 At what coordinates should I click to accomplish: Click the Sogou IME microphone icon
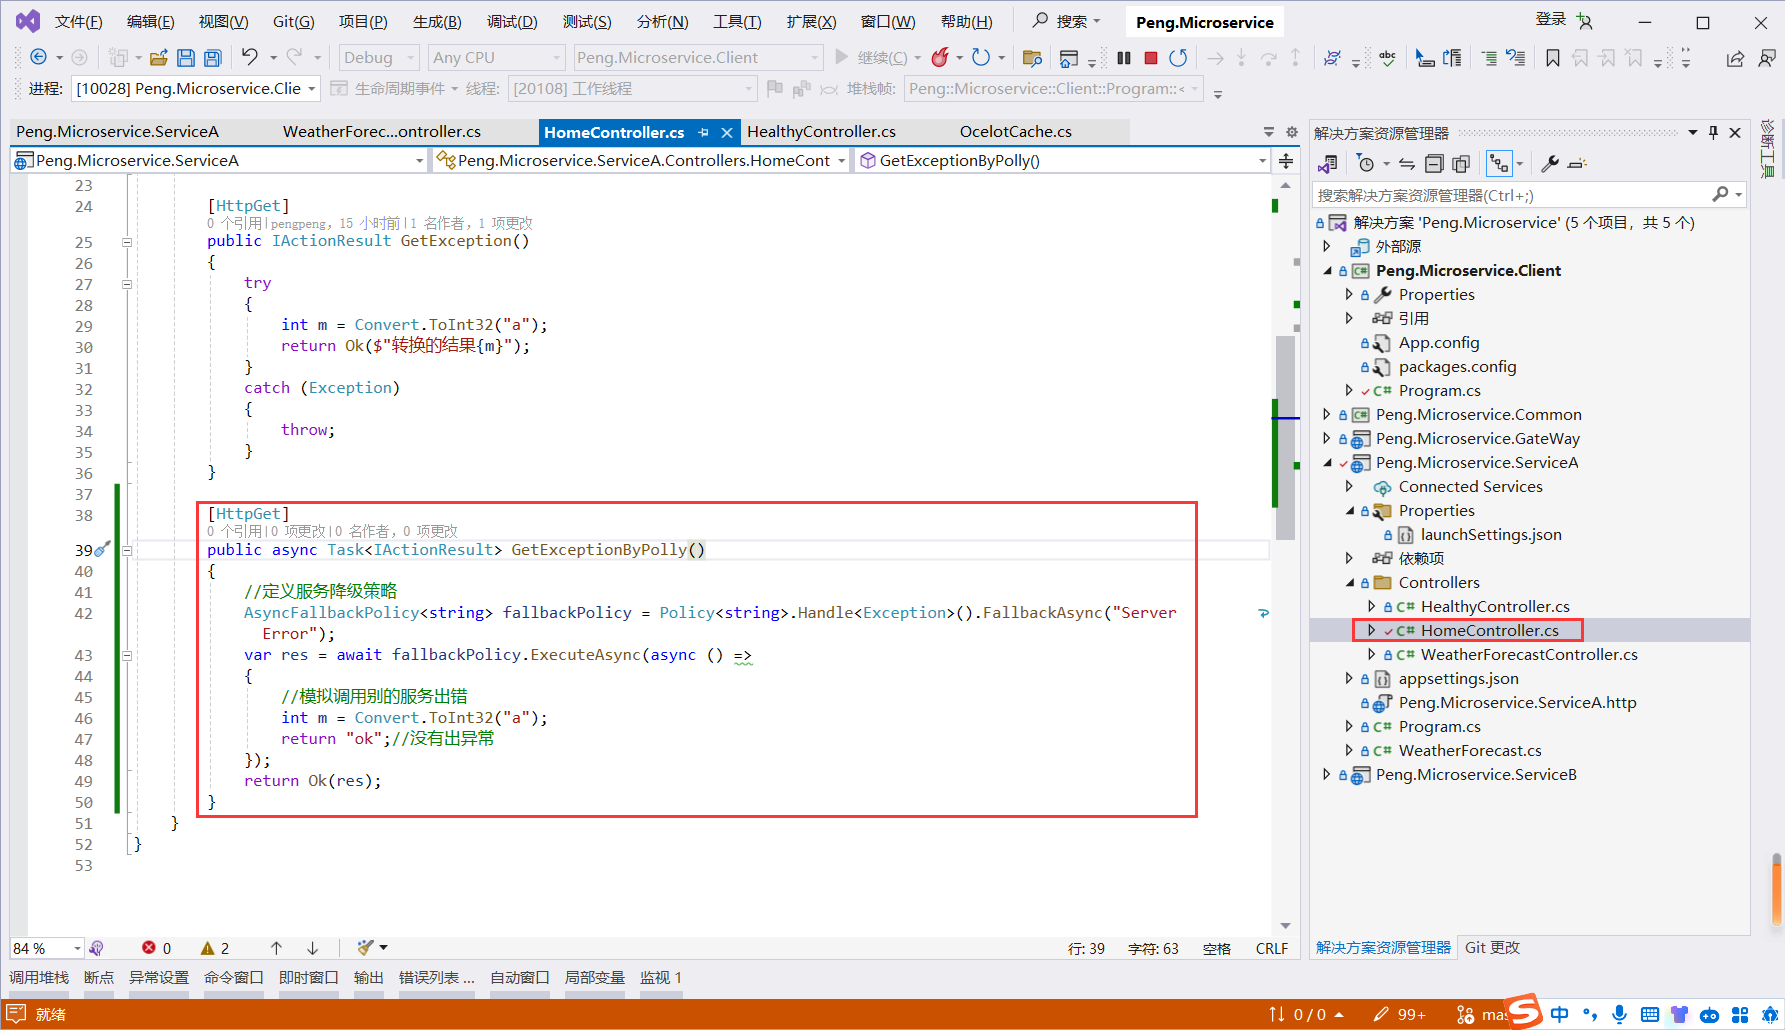[1619, 1014]
